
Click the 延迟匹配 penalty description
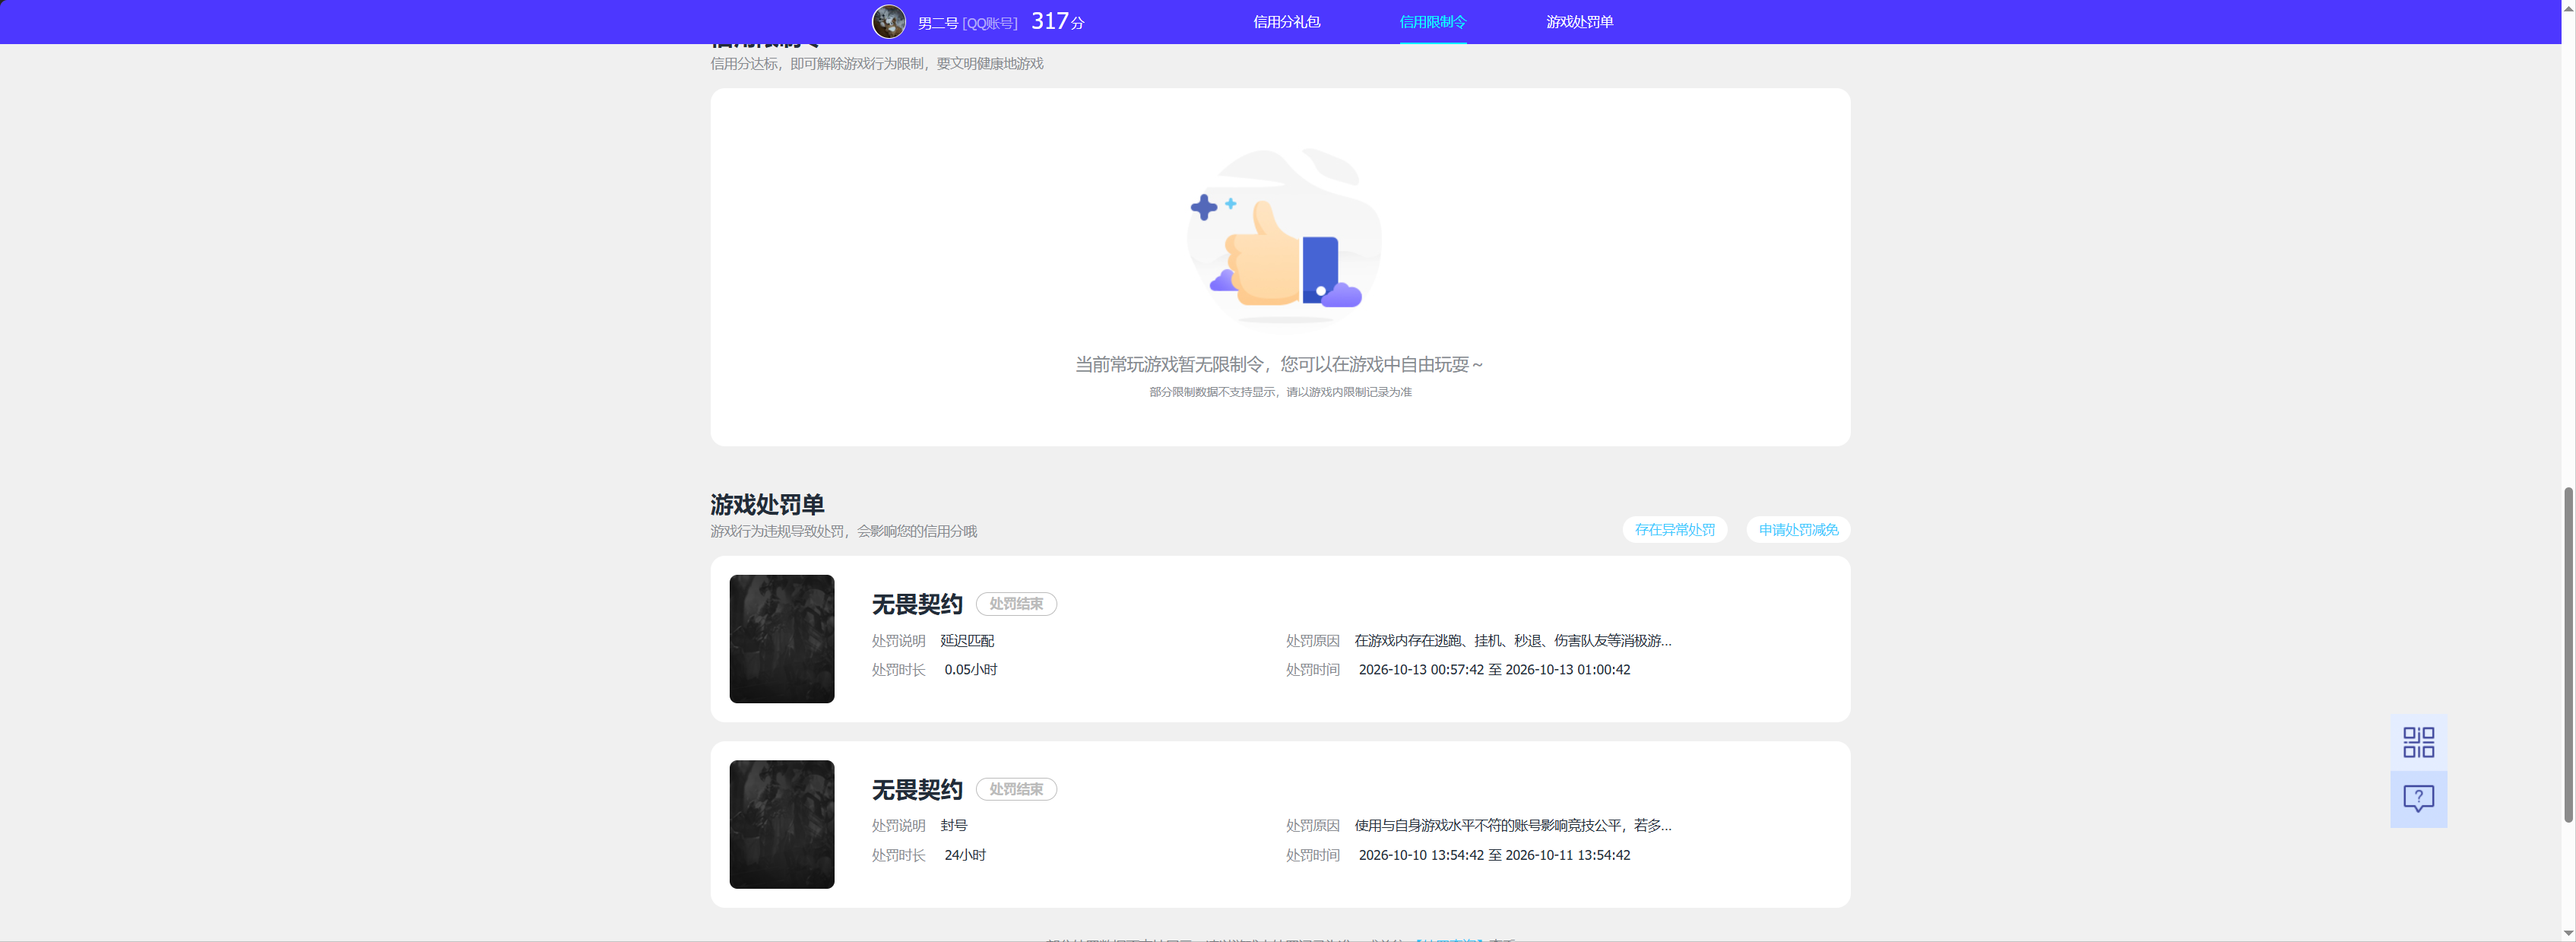967,641
